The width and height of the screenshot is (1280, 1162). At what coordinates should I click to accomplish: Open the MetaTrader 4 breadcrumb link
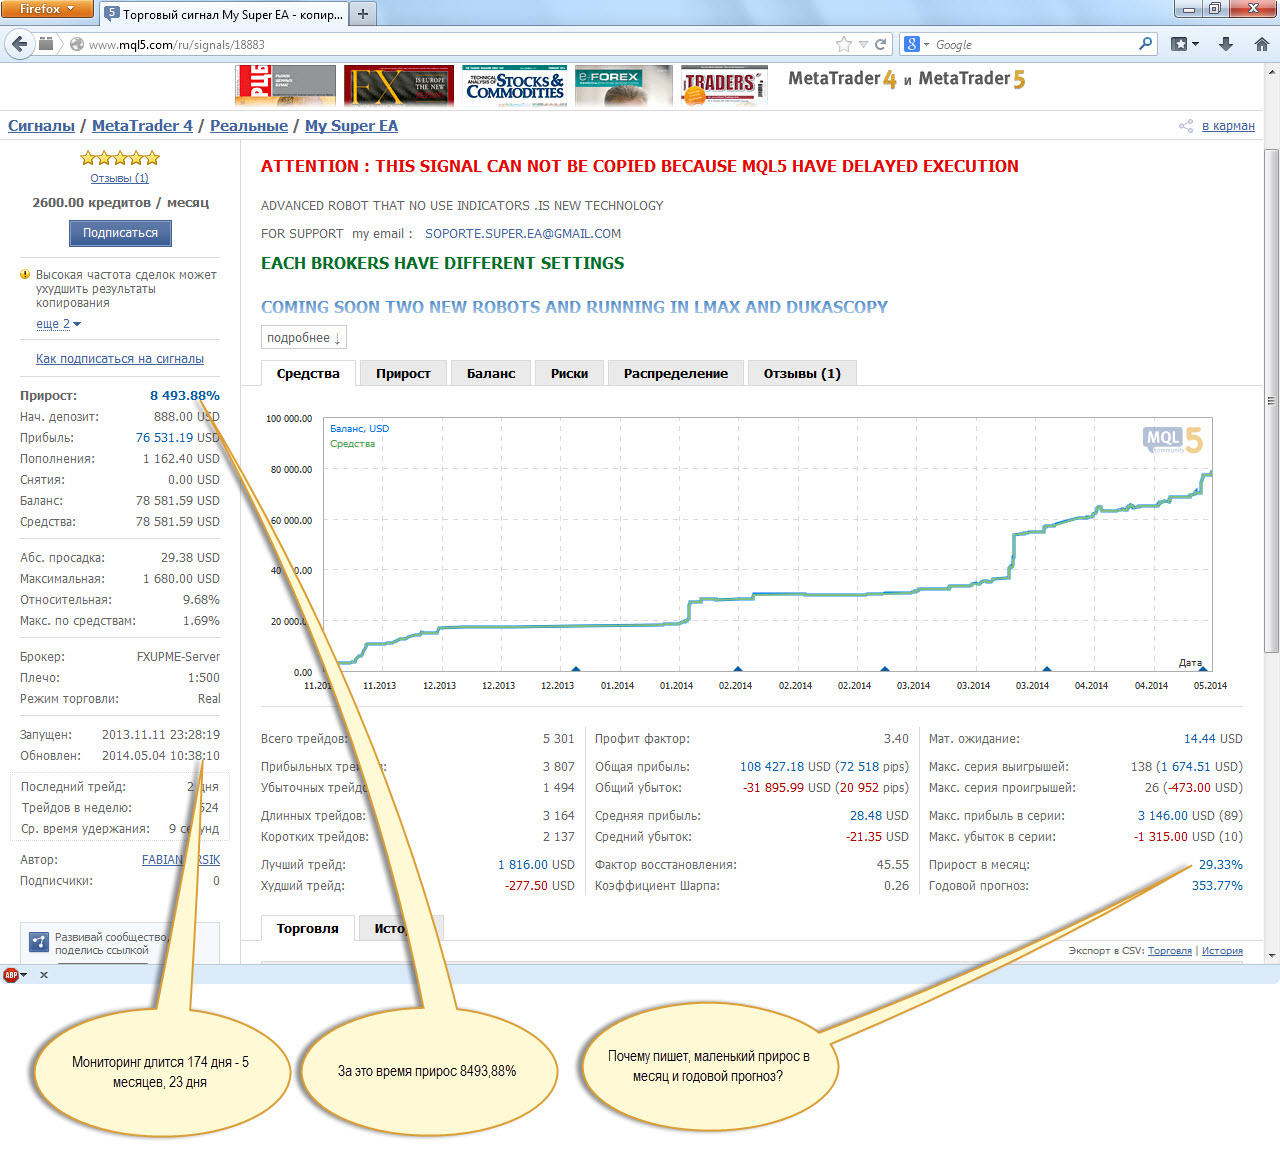pos(142,126)
